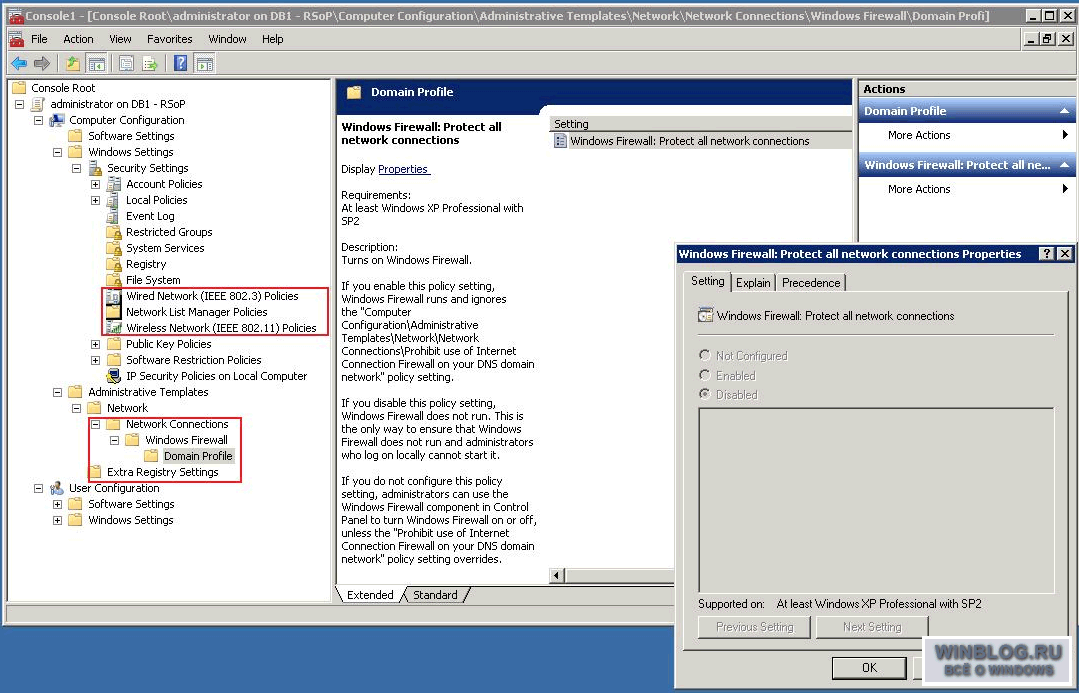This screenshot has height=693, width=1079.
Task: Open Help via blue question mark icon
Action: [180, 64]
